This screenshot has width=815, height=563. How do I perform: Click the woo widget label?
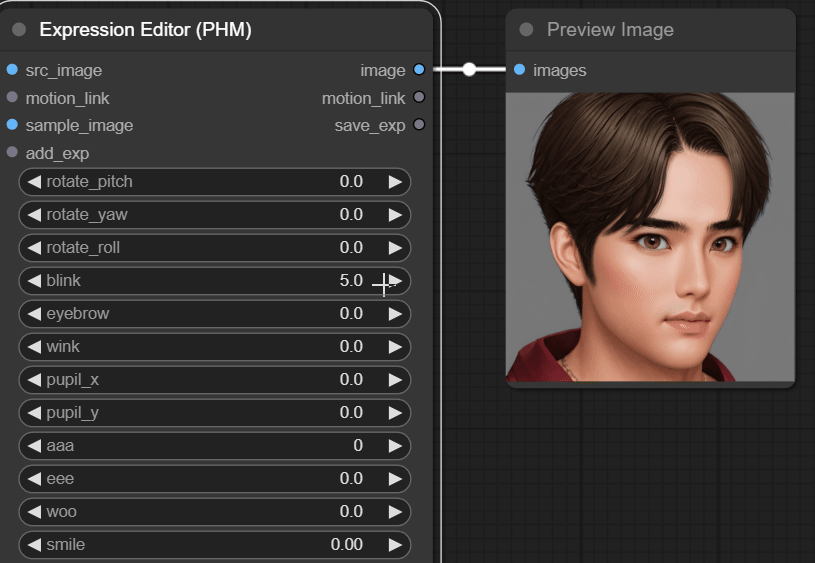(x=61, y=512)
